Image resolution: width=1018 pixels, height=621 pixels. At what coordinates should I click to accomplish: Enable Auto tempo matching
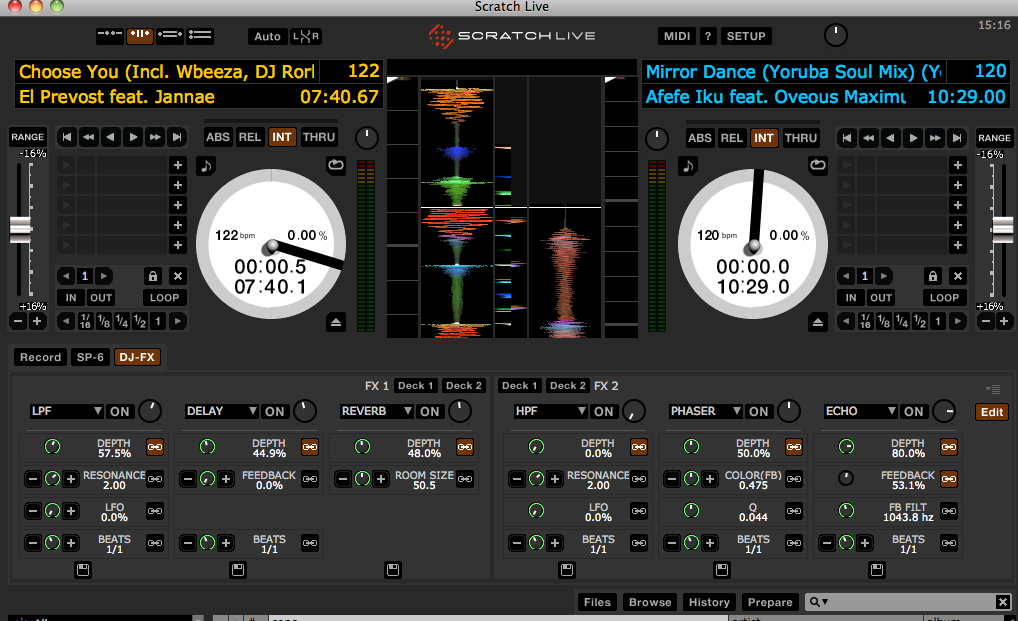coord(267,36)
